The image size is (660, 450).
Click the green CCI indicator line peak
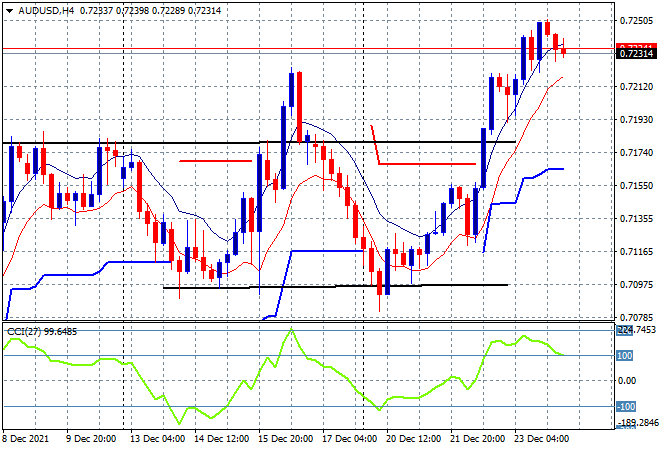[x=291, y=329]
